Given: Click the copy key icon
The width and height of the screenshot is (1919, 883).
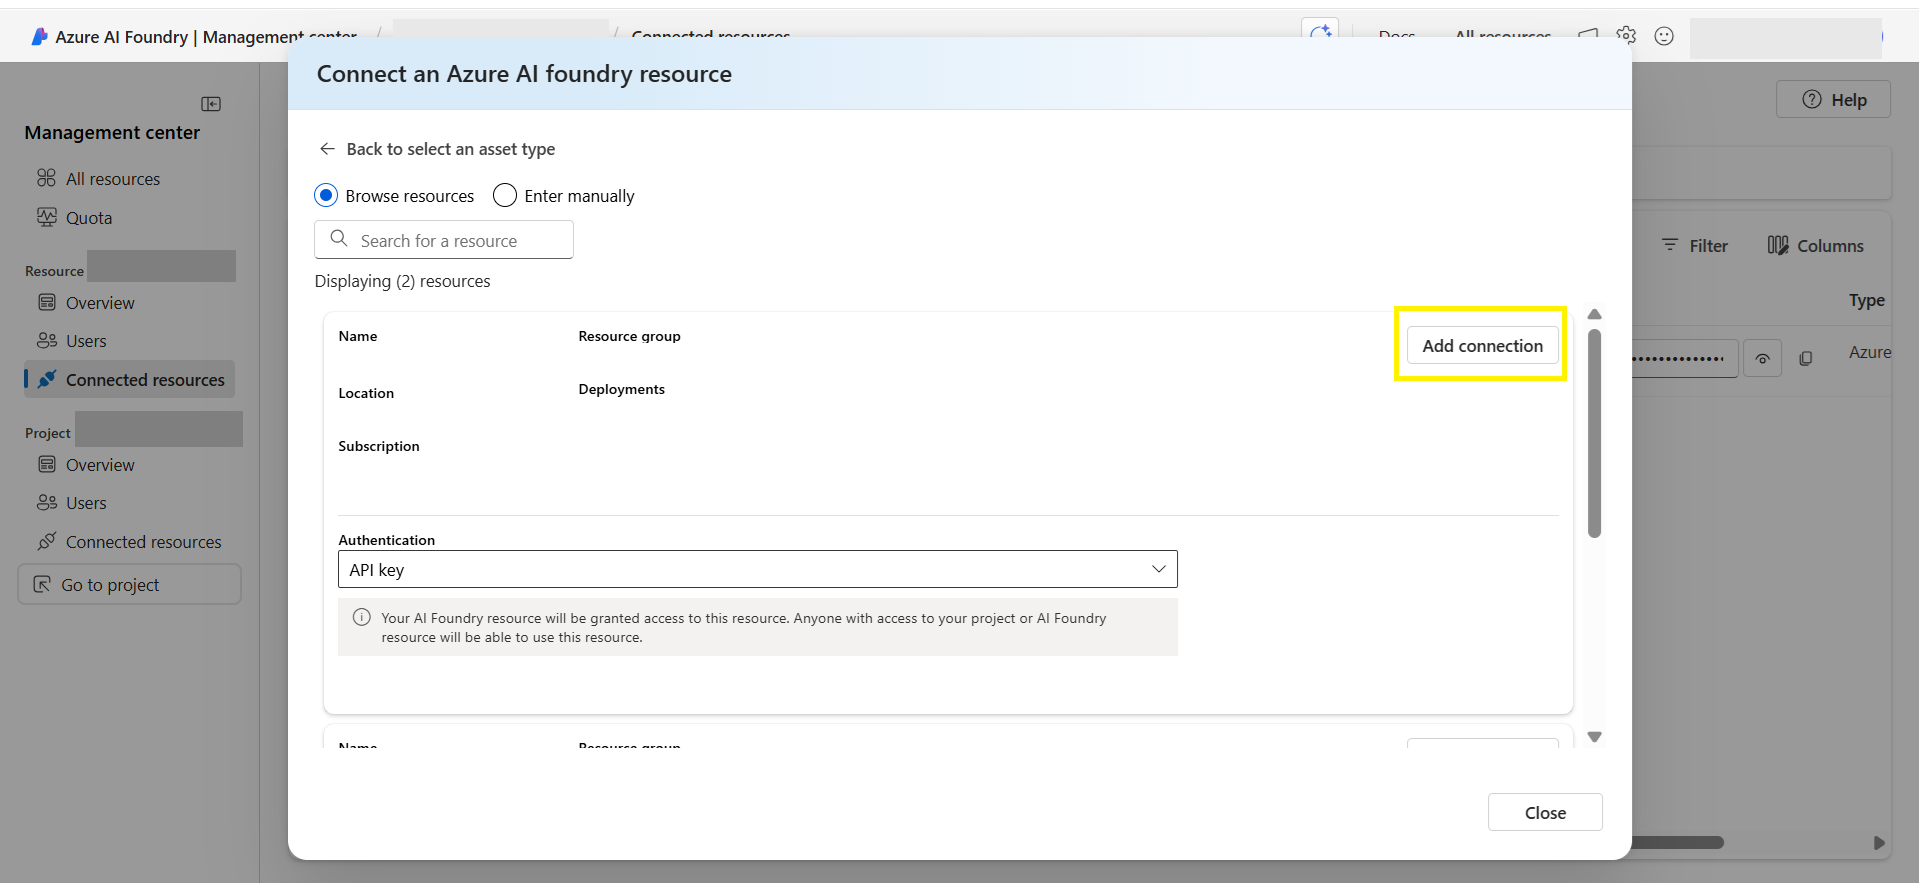Looking at the screenshot, I should coord(1805,358).
